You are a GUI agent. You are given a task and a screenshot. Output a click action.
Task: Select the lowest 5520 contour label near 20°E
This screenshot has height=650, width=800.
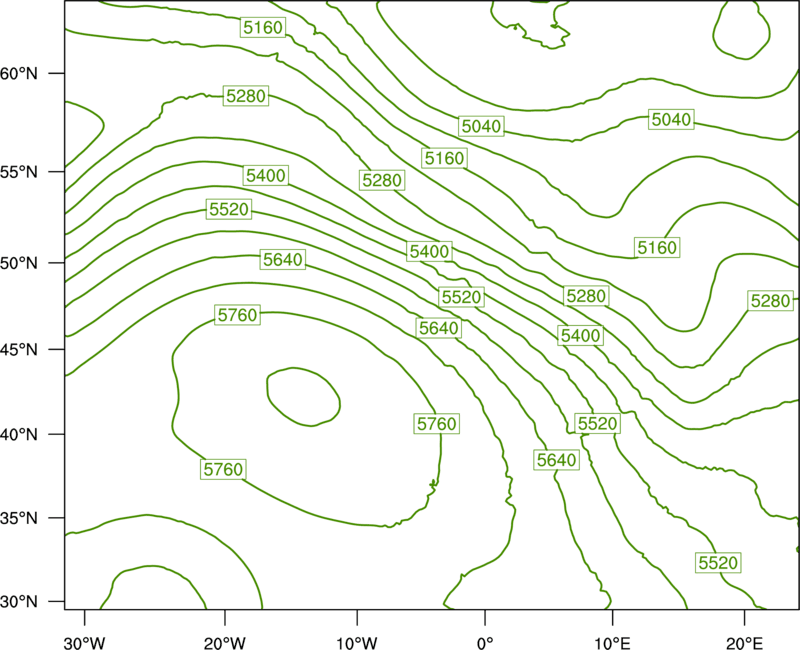click(718, 562)
